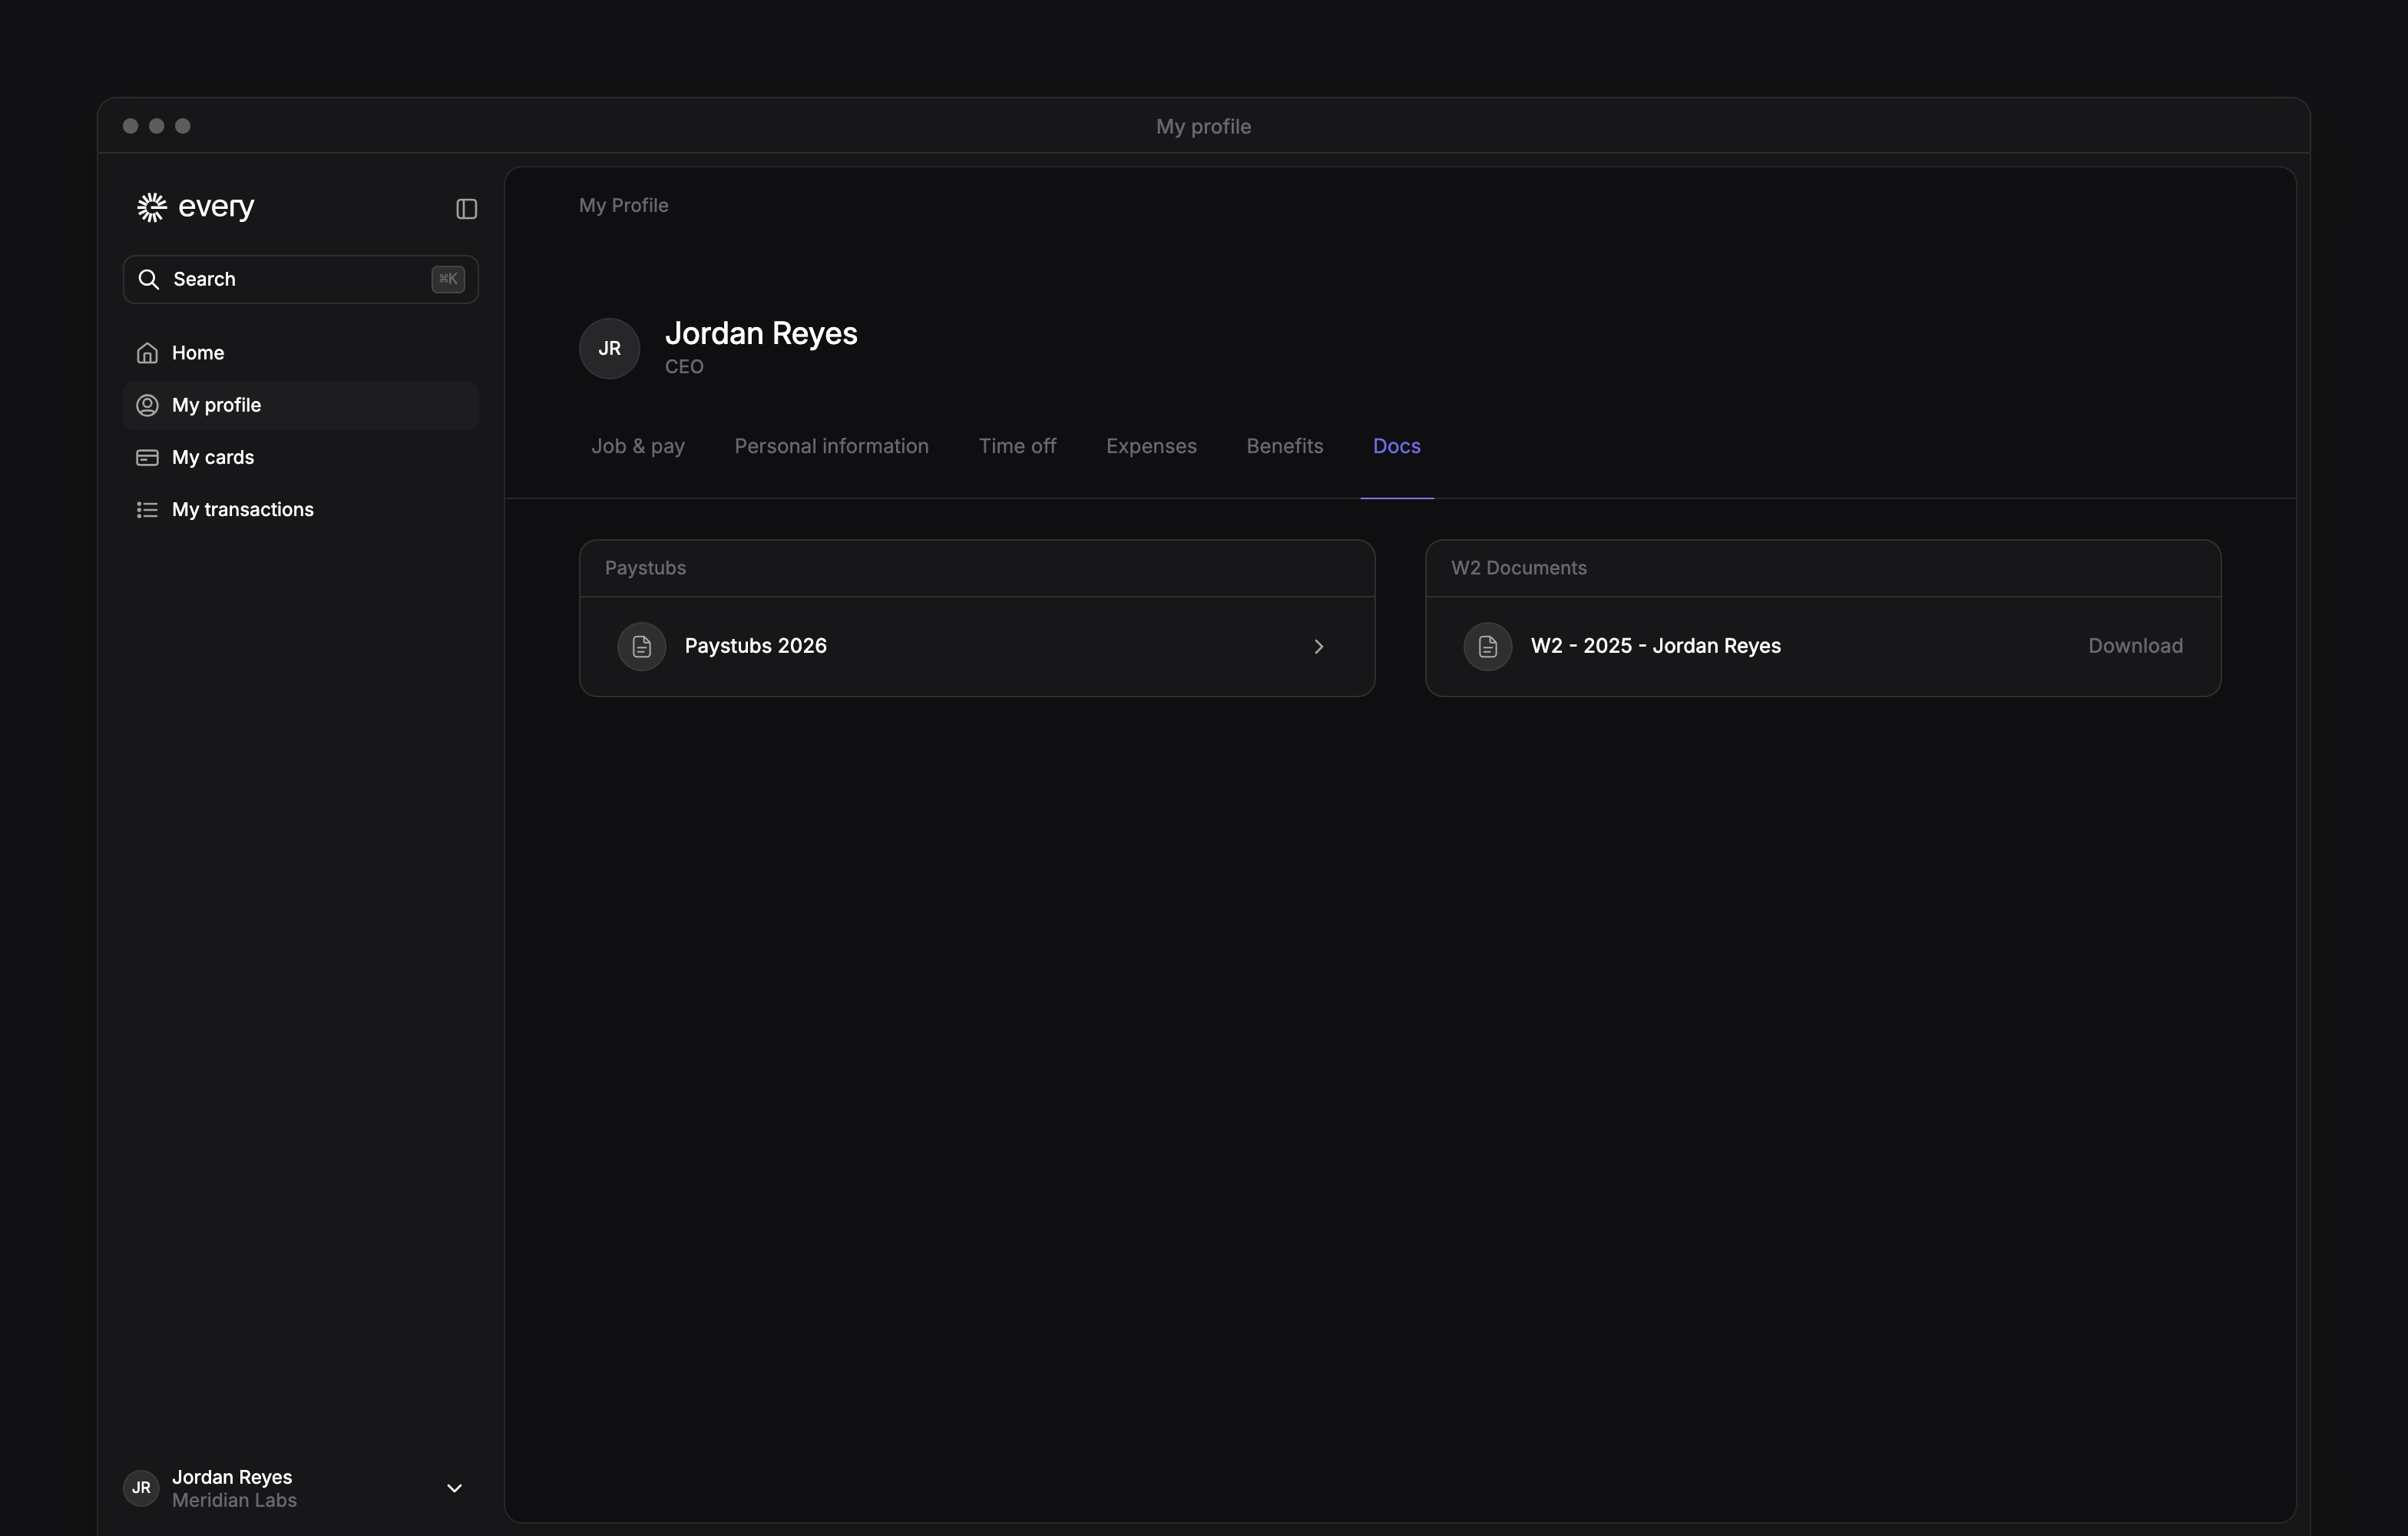
Task: Click the W2 - 2025 - Jordan Reyes entry
Action: tap(1656, 646)
